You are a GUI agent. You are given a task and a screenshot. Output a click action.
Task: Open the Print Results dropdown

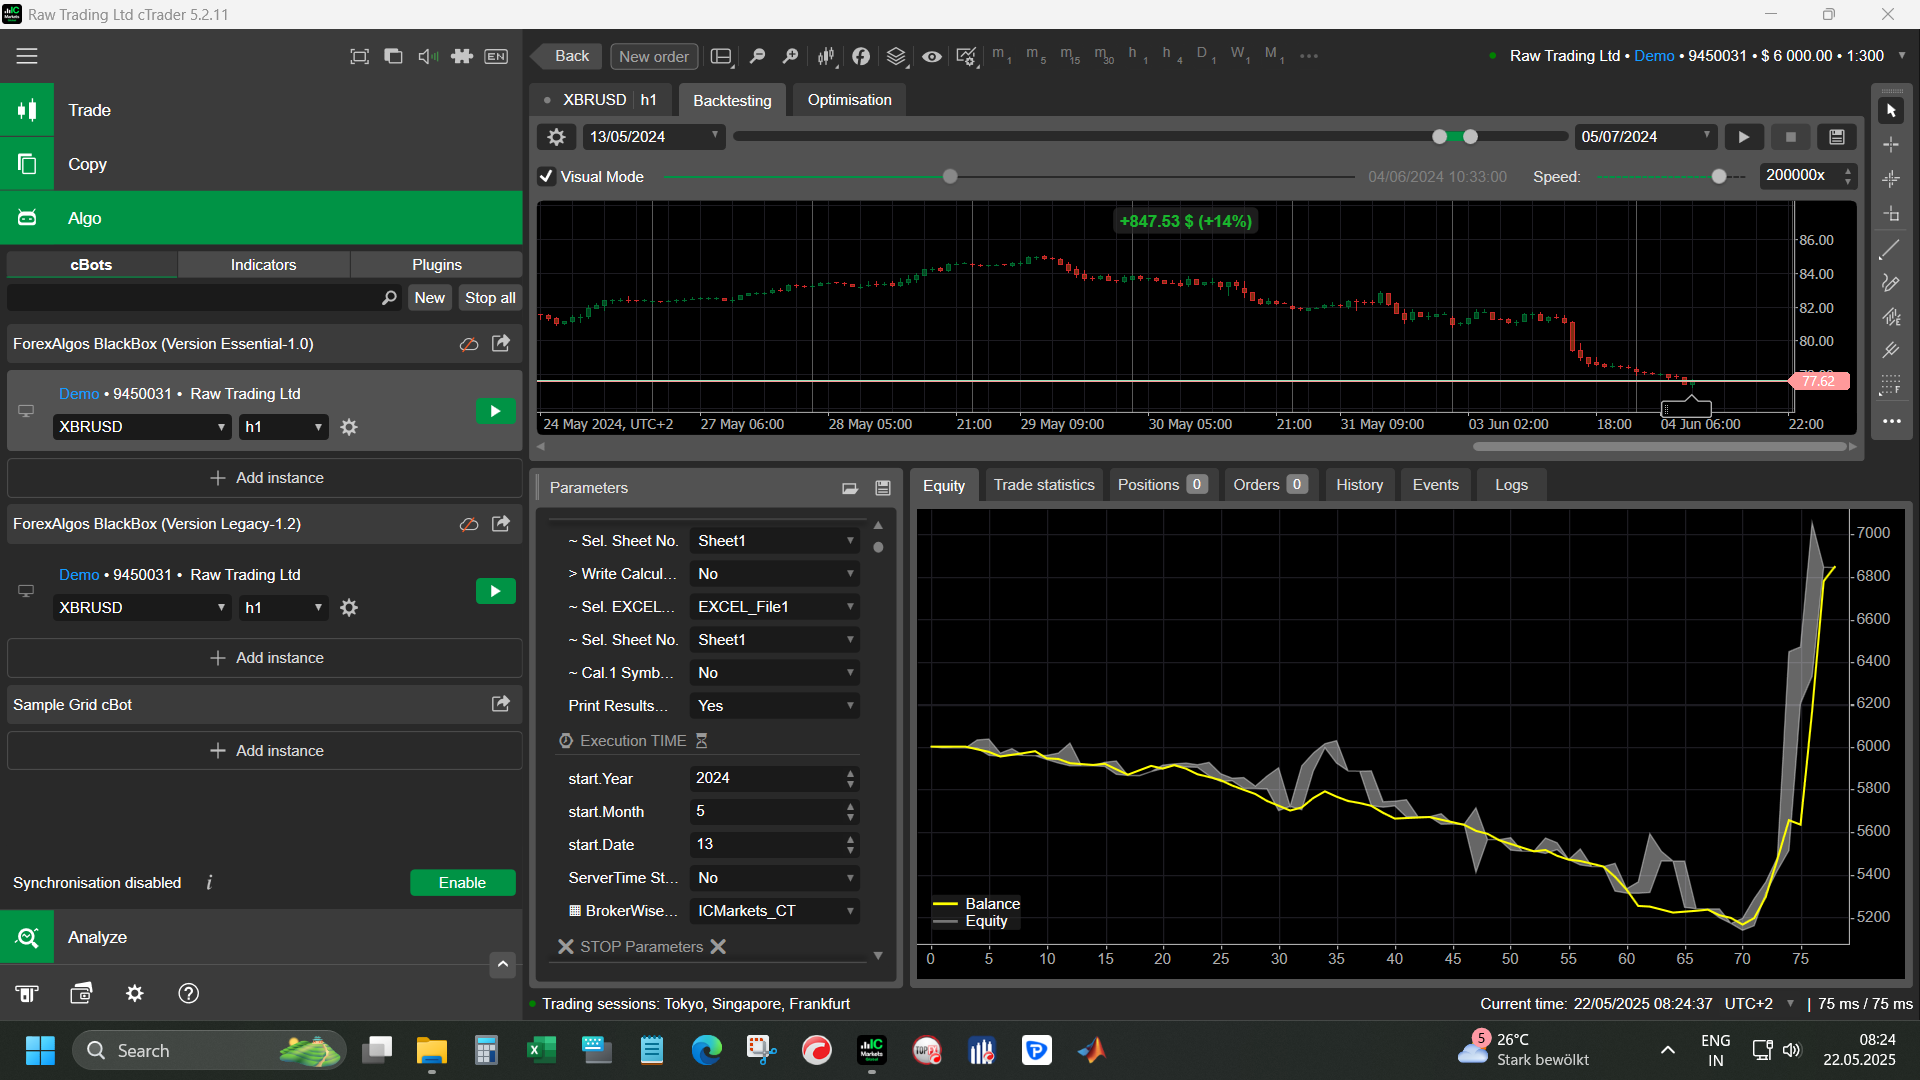[774, 706]
